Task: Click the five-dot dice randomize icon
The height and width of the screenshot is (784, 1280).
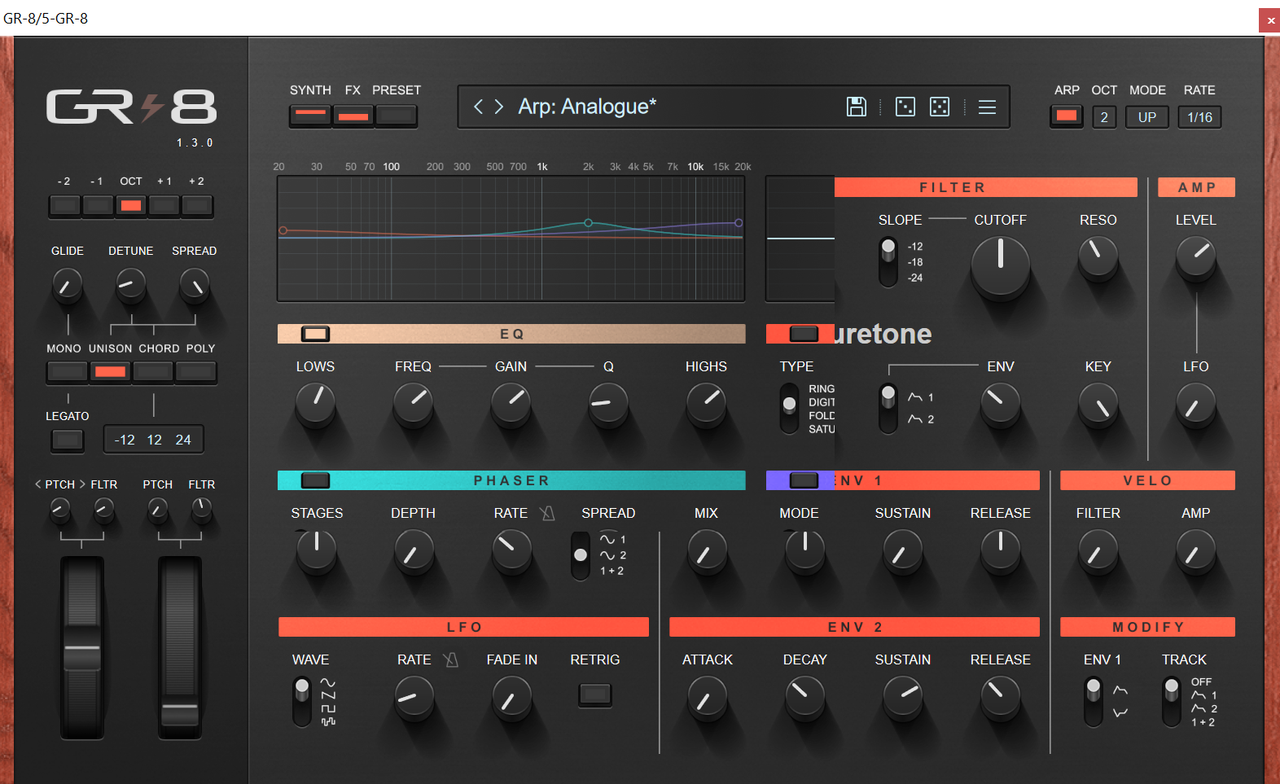Action: tap(939, 107)
